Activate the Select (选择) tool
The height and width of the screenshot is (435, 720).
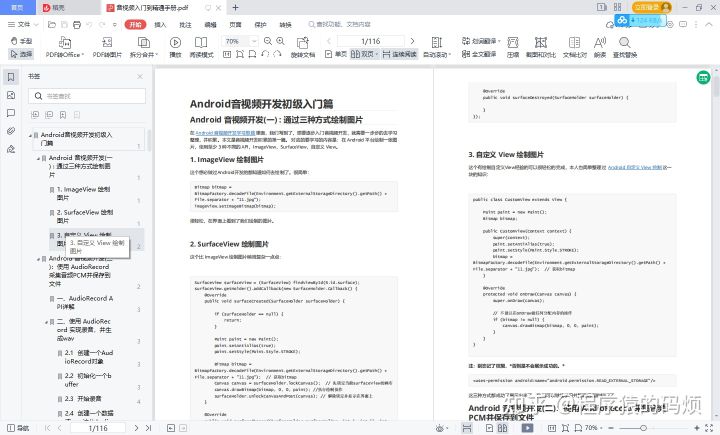point(21,54)
